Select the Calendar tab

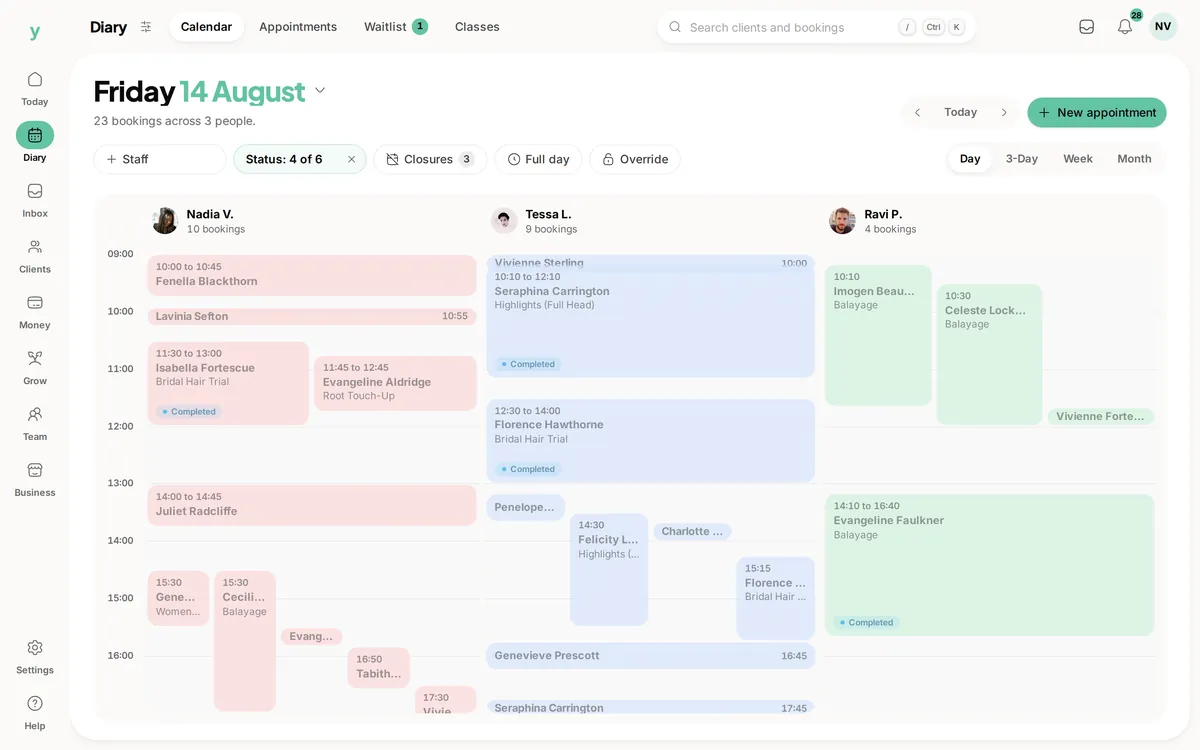(206, 27)
